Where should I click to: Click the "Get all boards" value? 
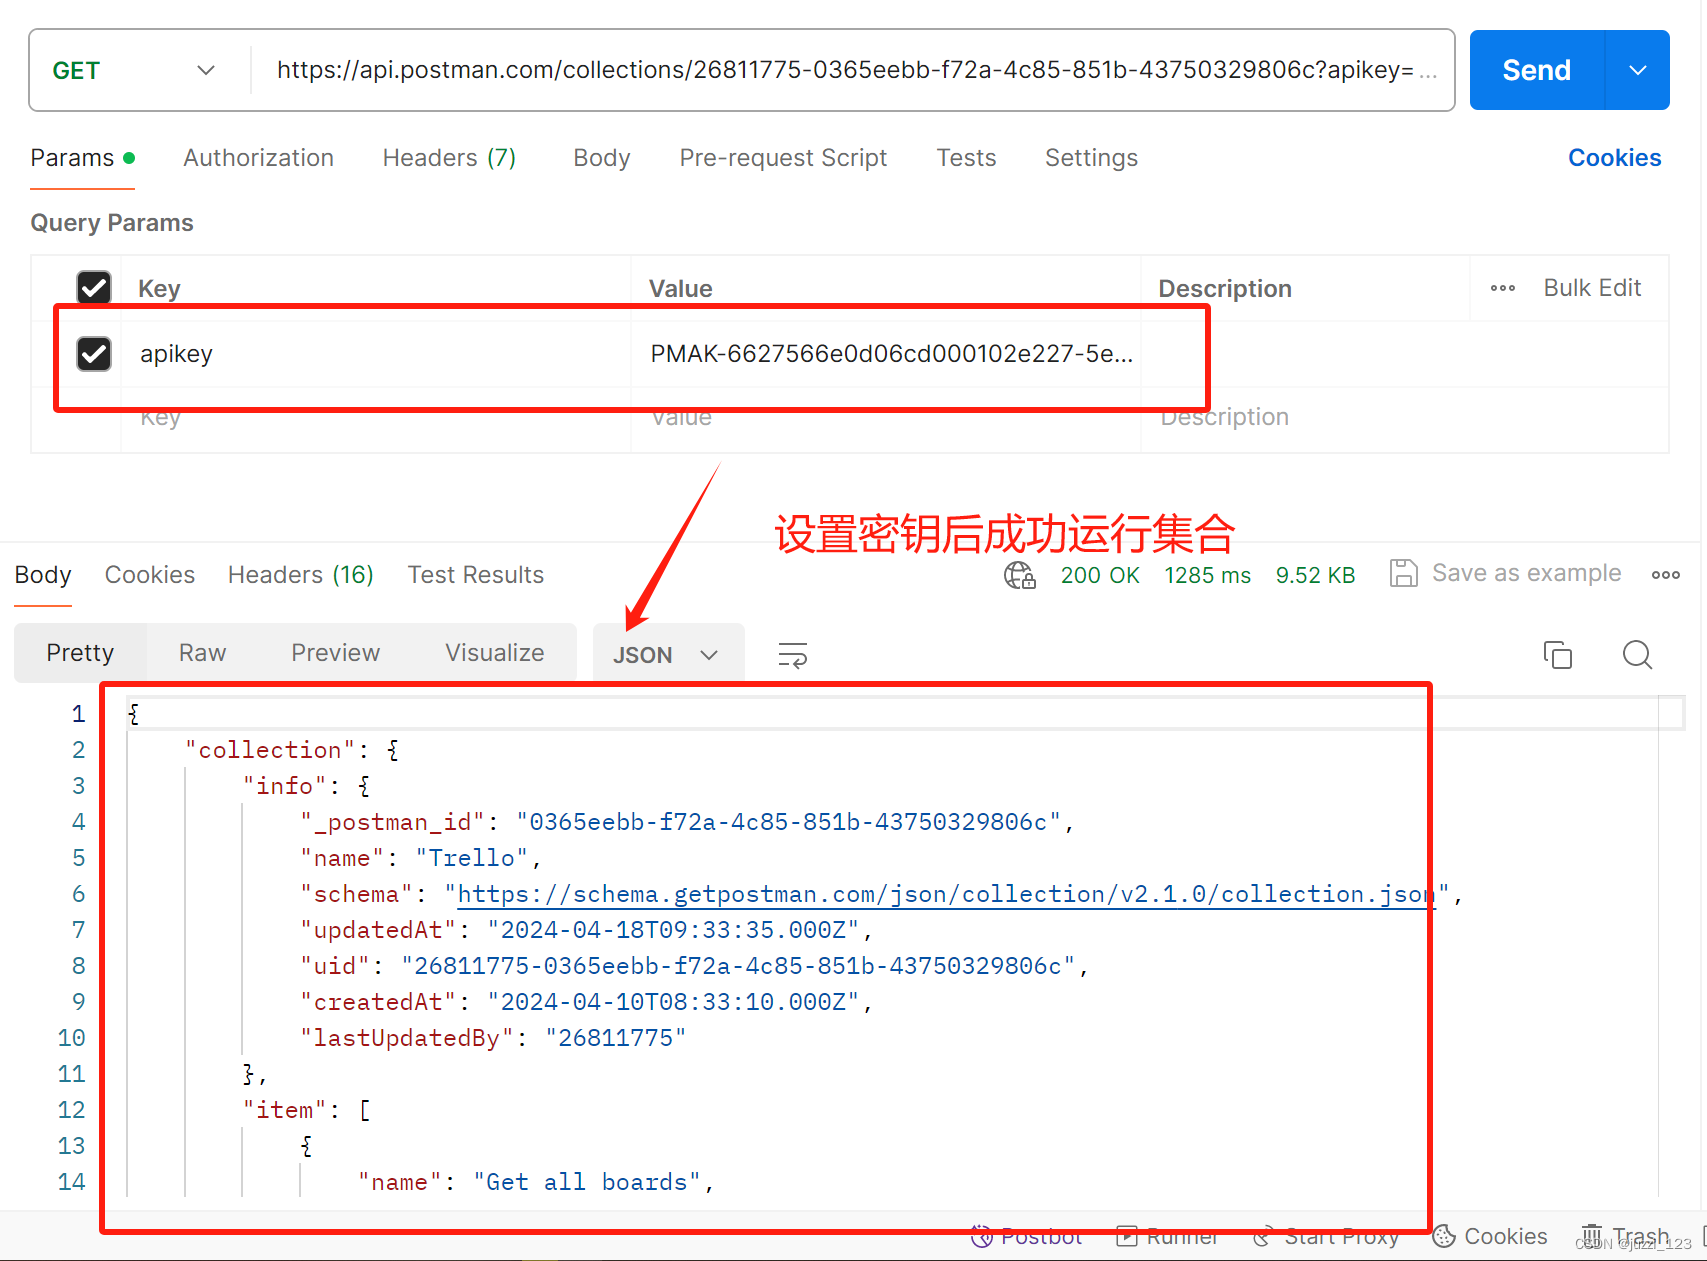click(587, 1182)
